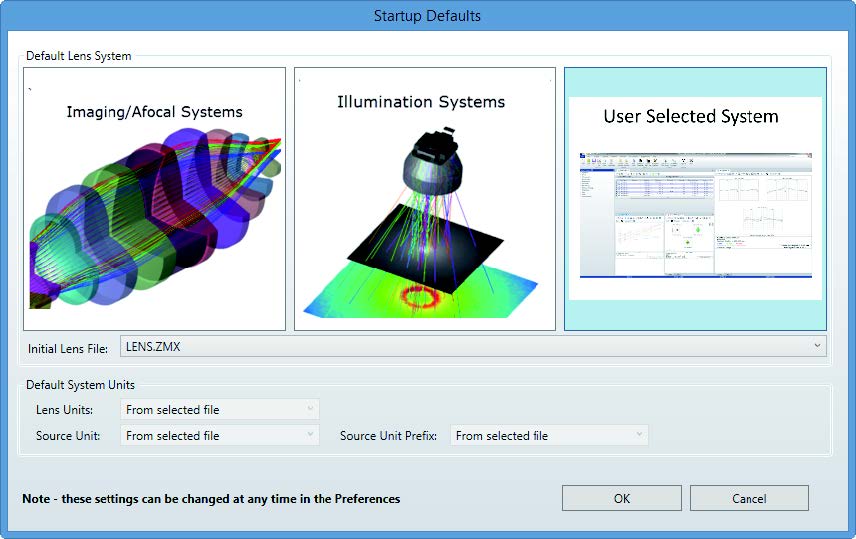
Task: Open the Lens Units dropdown
Action: click(x=219, y=409)
